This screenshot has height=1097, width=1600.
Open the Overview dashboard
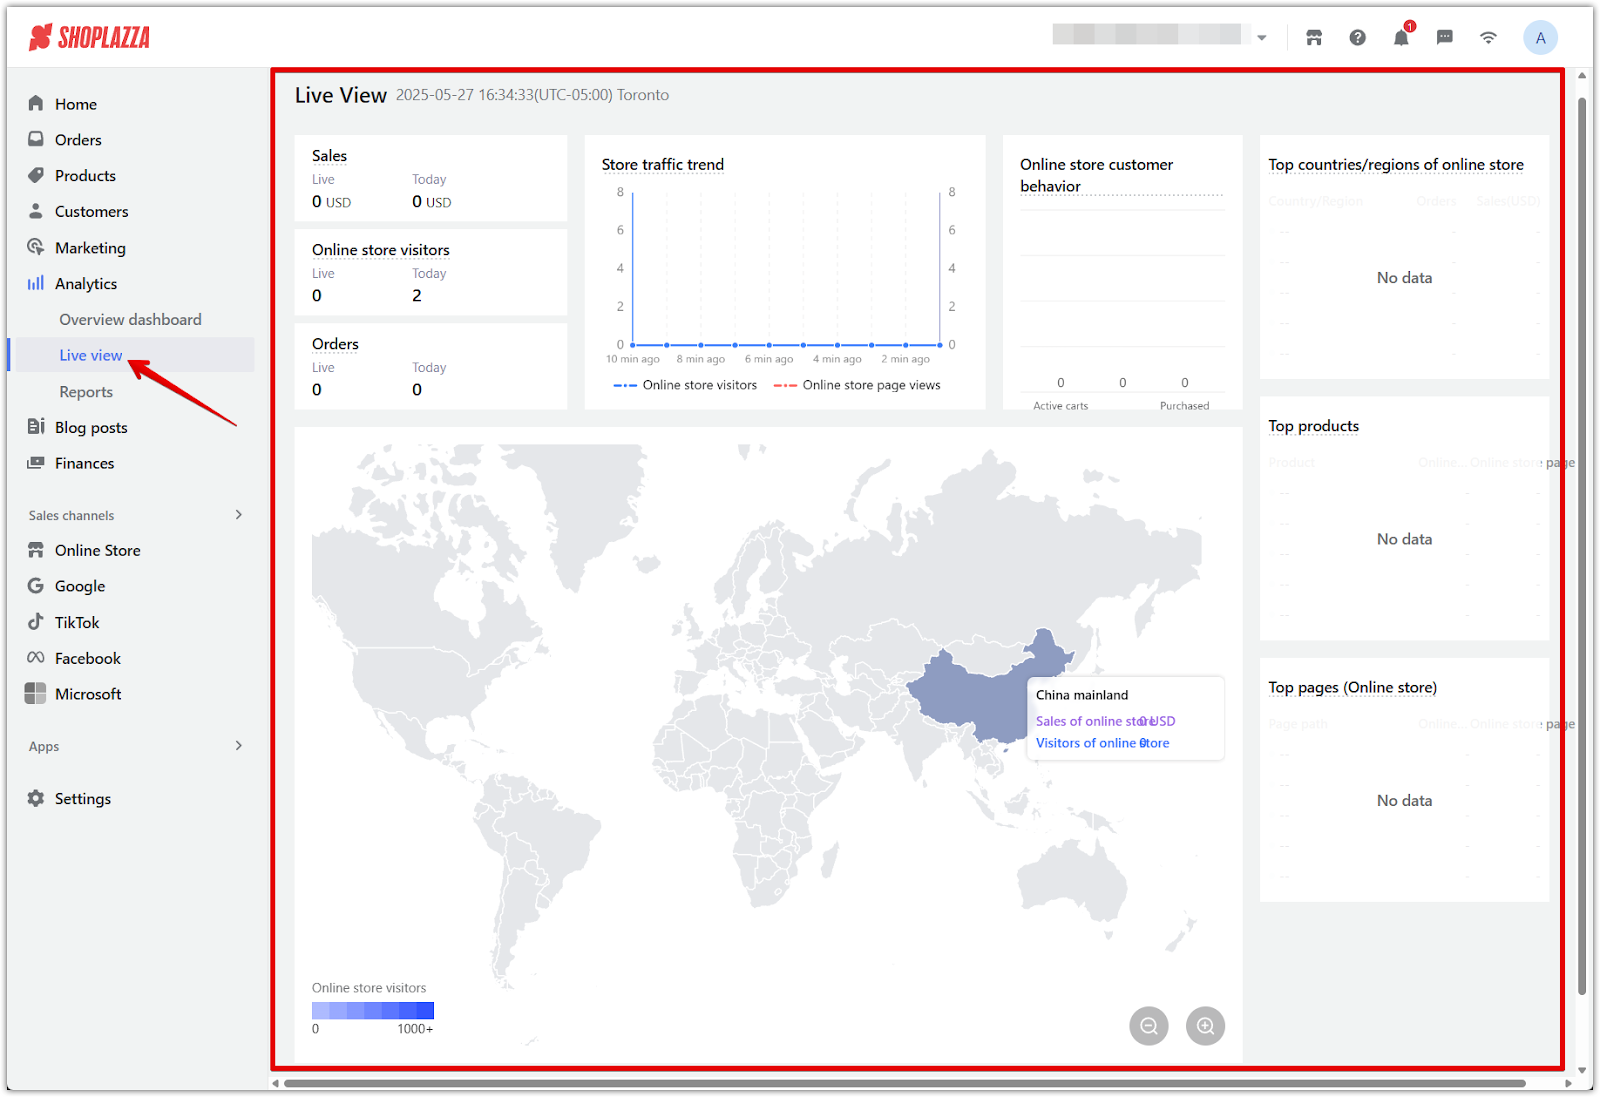click(x=130, y=319)
